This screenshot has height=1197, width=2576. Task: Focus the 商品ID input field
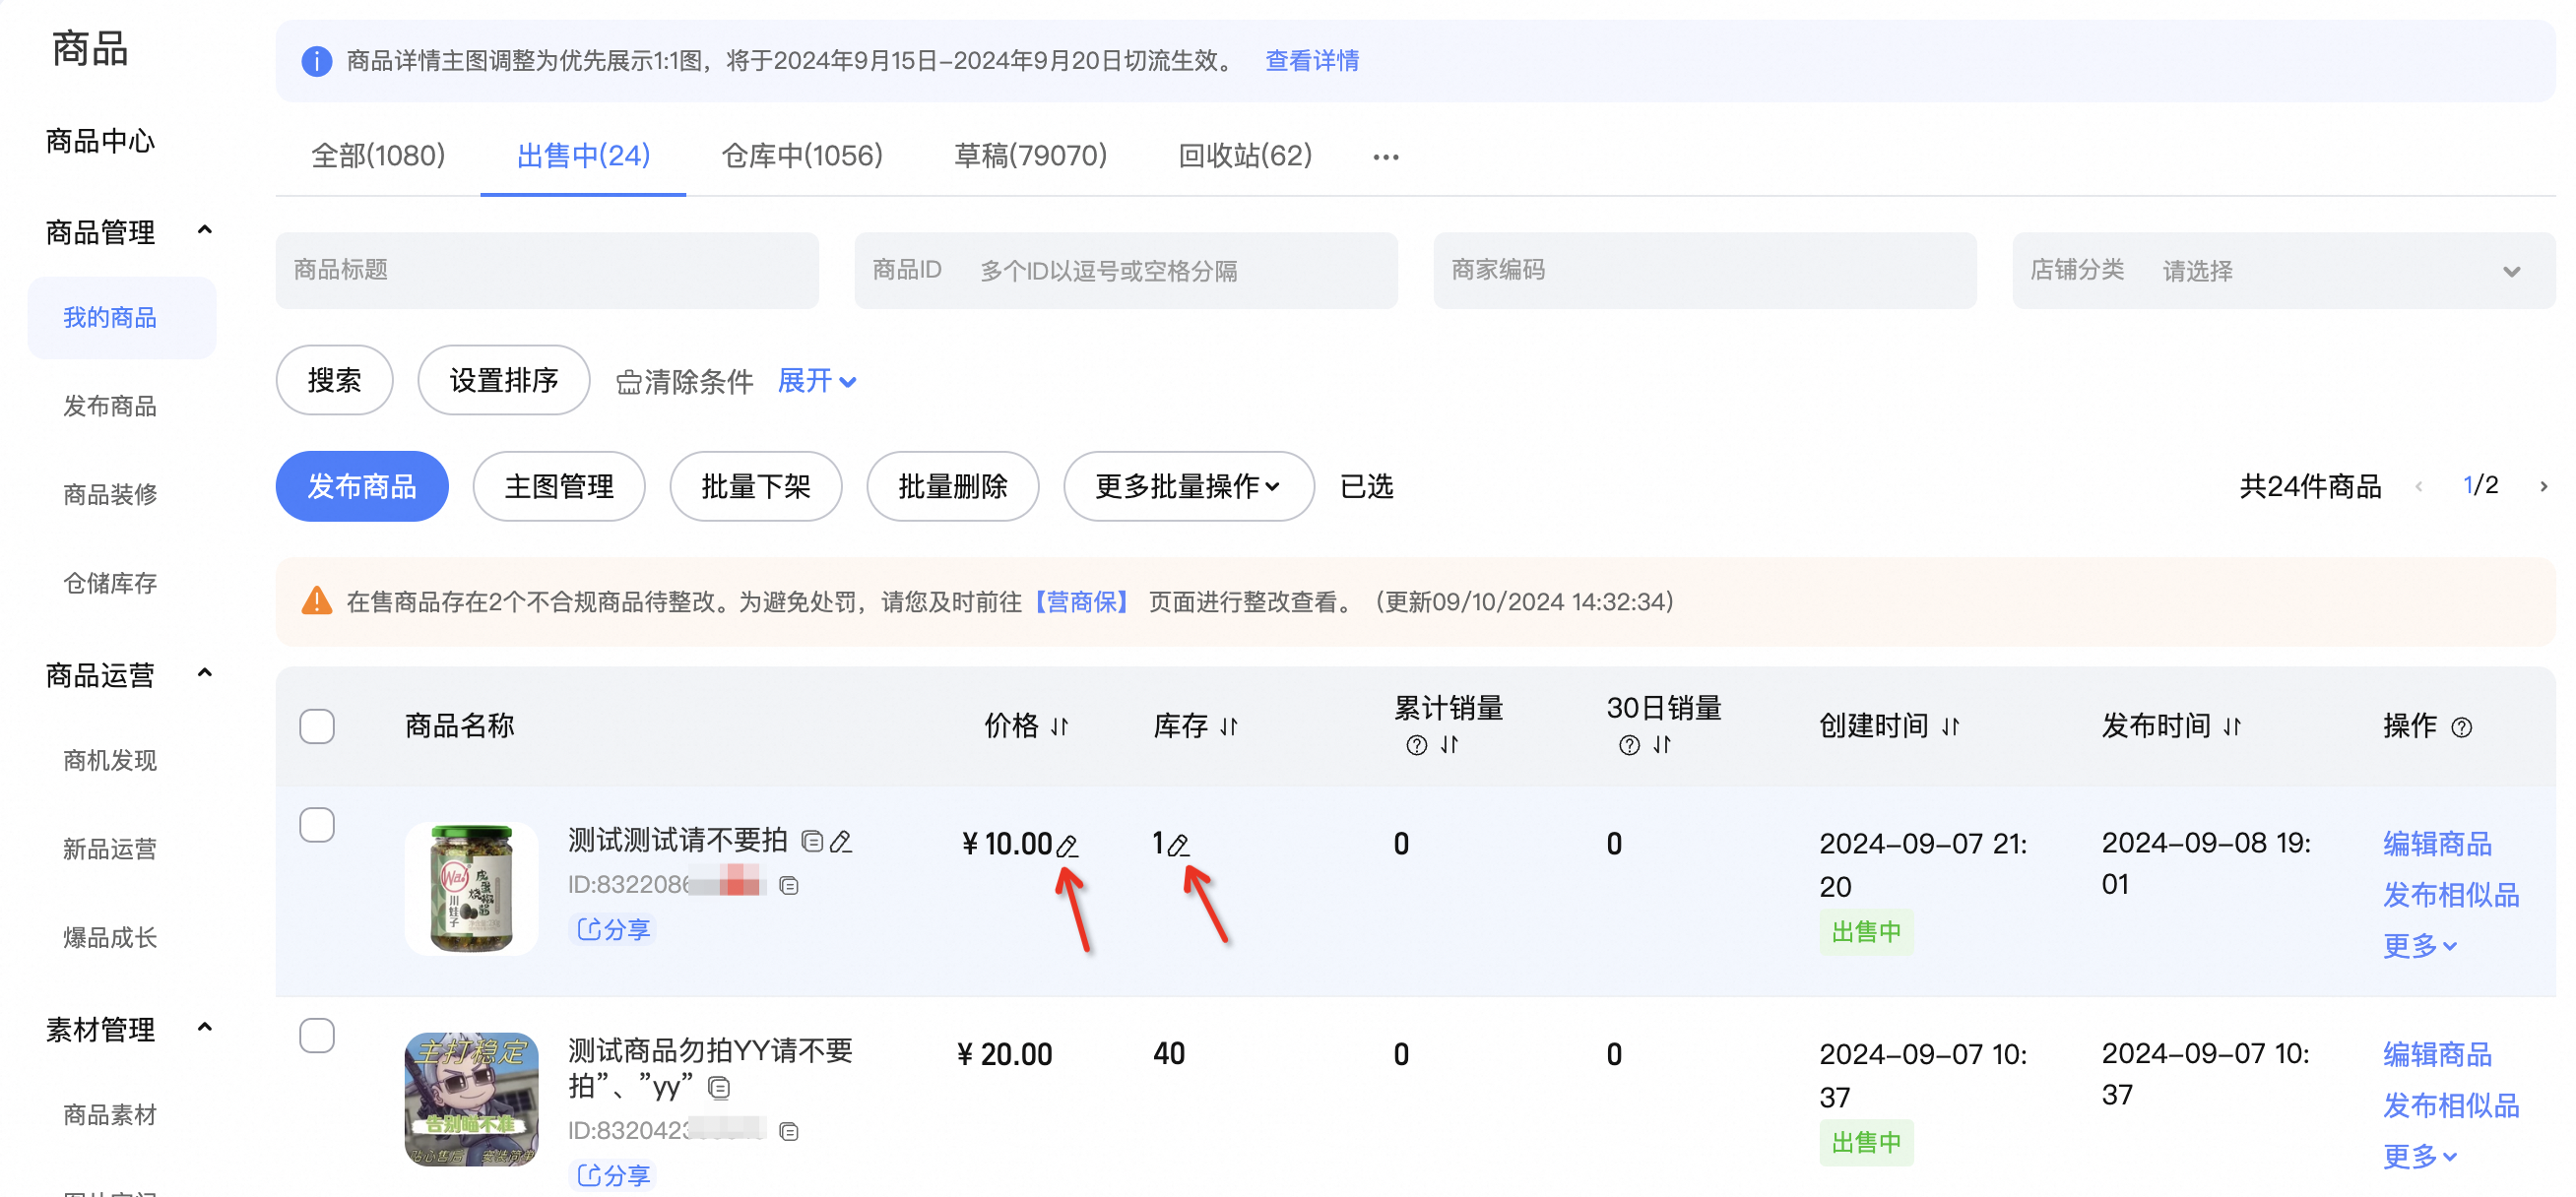click(x=1126, y=271)
